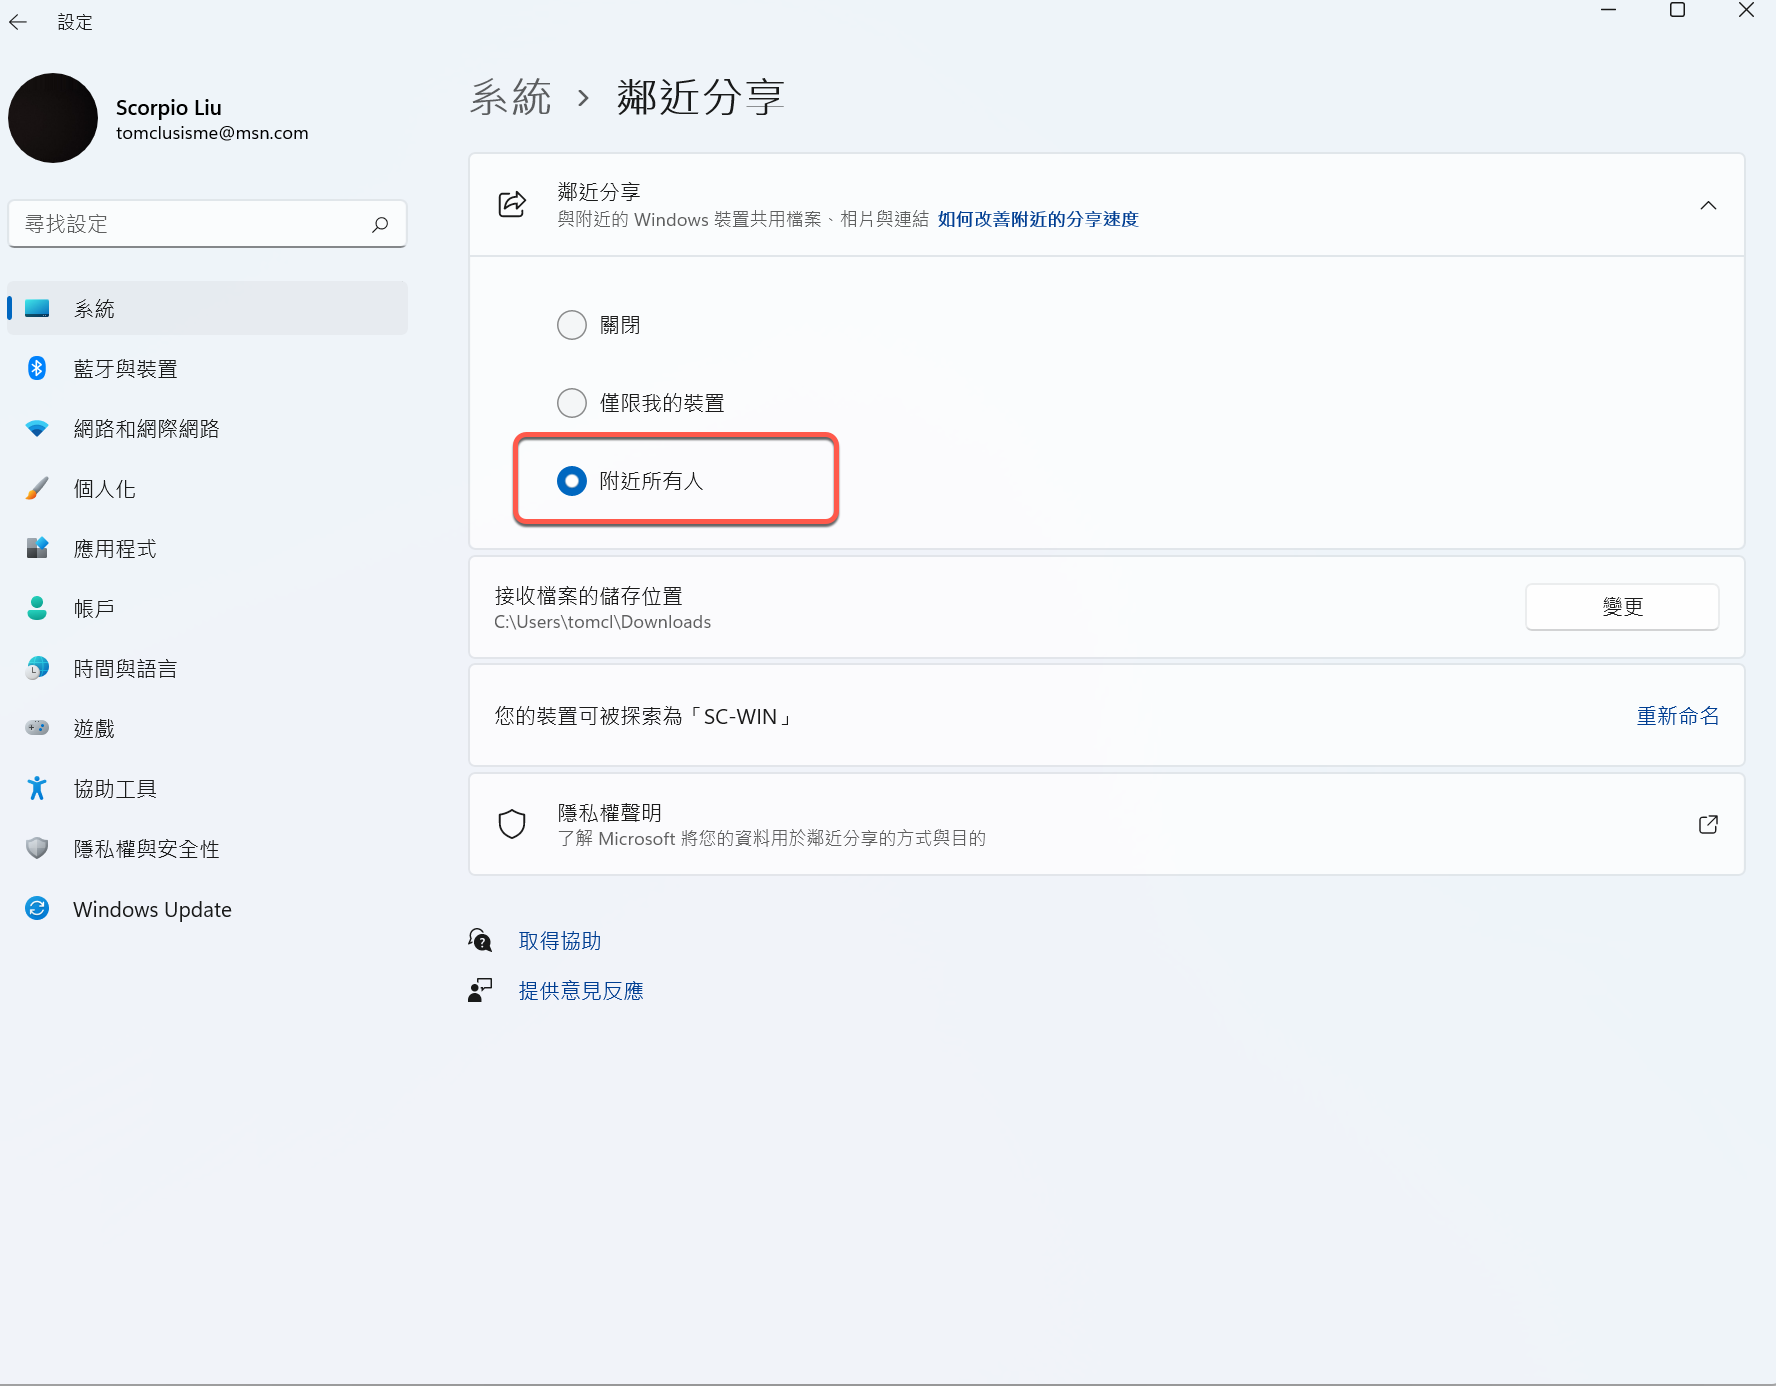Click the paintbrush icon for 個人化
This screenshot has height=1386, width=1776.
(x=37, y=489)
